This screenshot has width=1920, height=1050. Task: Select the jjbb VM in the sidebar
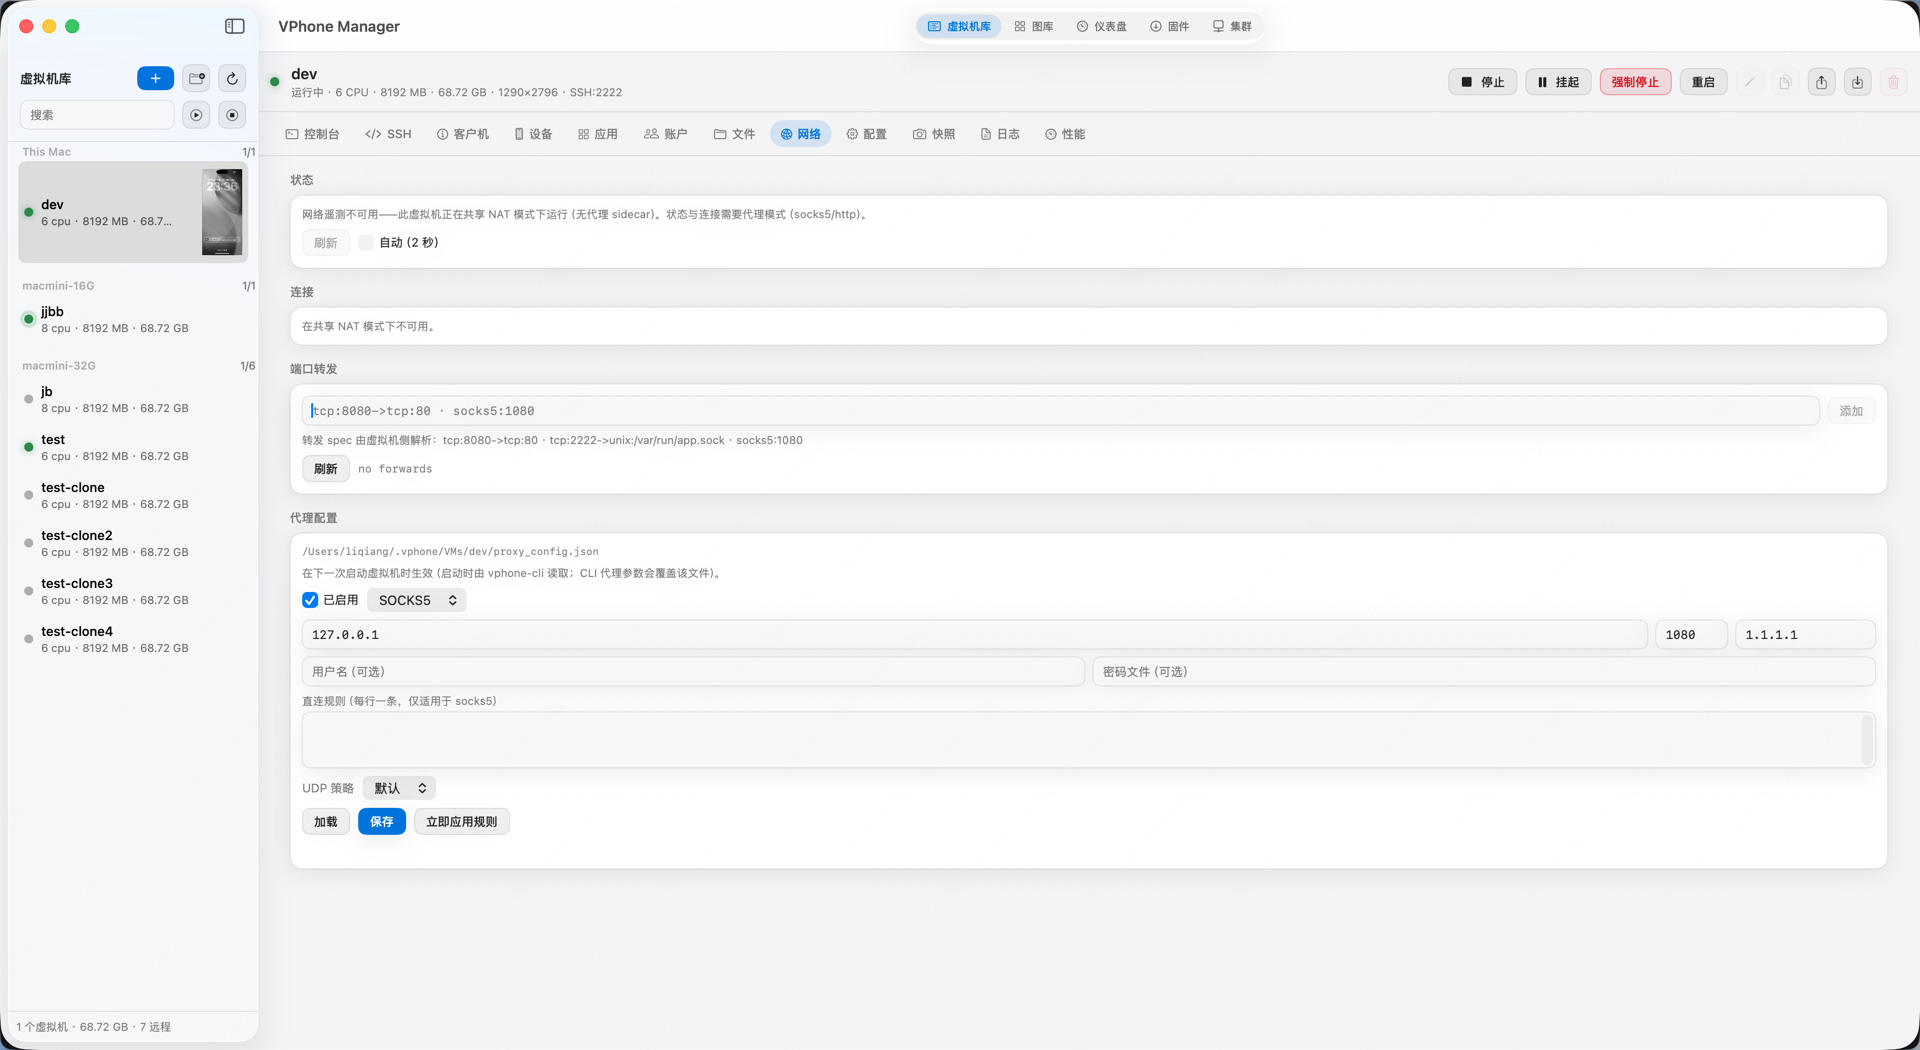coord(133,319)
